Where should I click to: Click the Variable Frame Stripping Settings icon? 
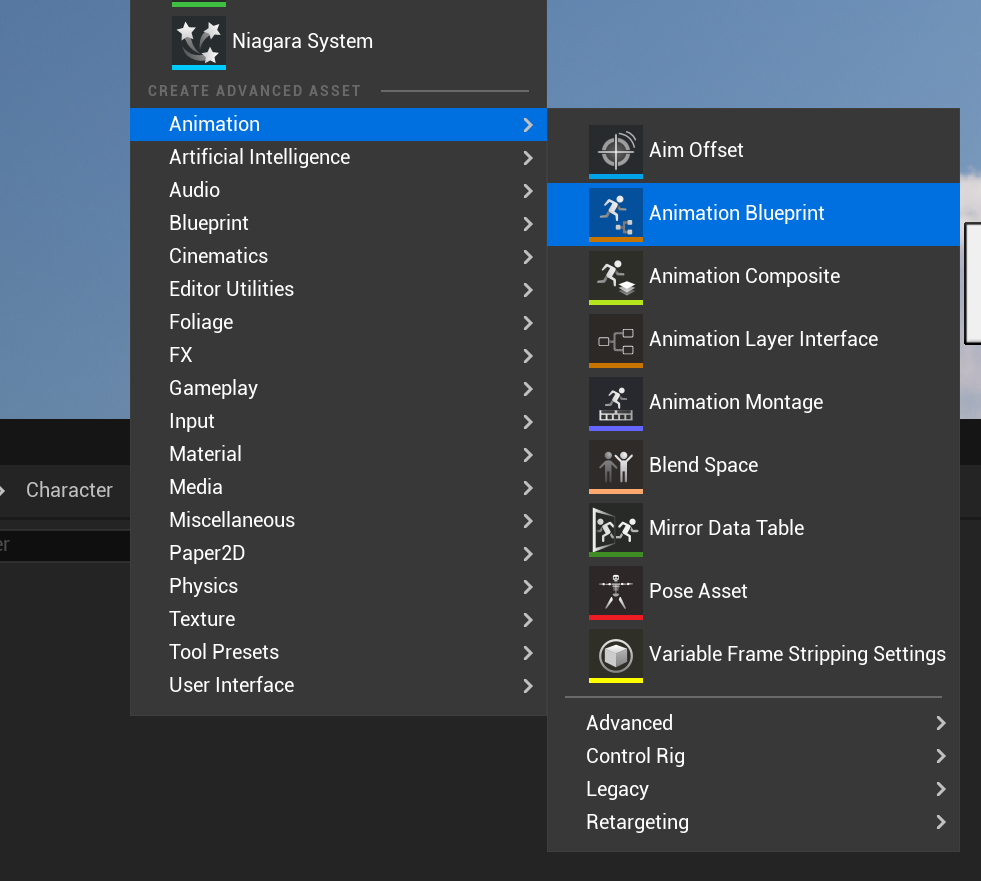point(616,656)
